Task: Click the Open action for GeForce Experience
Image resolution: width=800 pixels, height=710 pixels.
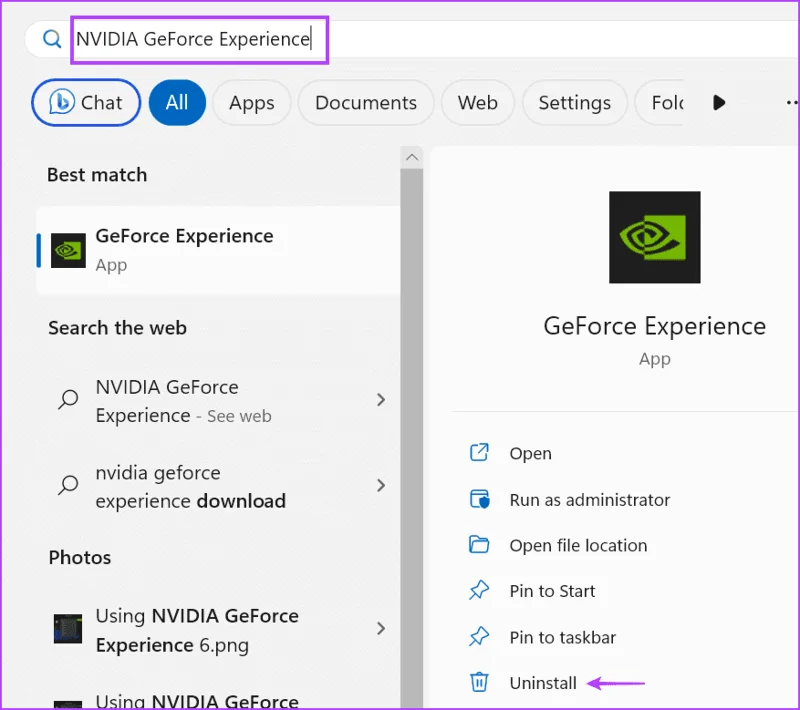Action: [531, 453]
